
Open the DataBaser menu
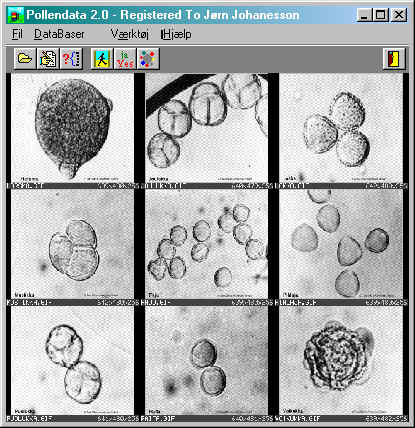pyautogui.click(x=59, y=34)
